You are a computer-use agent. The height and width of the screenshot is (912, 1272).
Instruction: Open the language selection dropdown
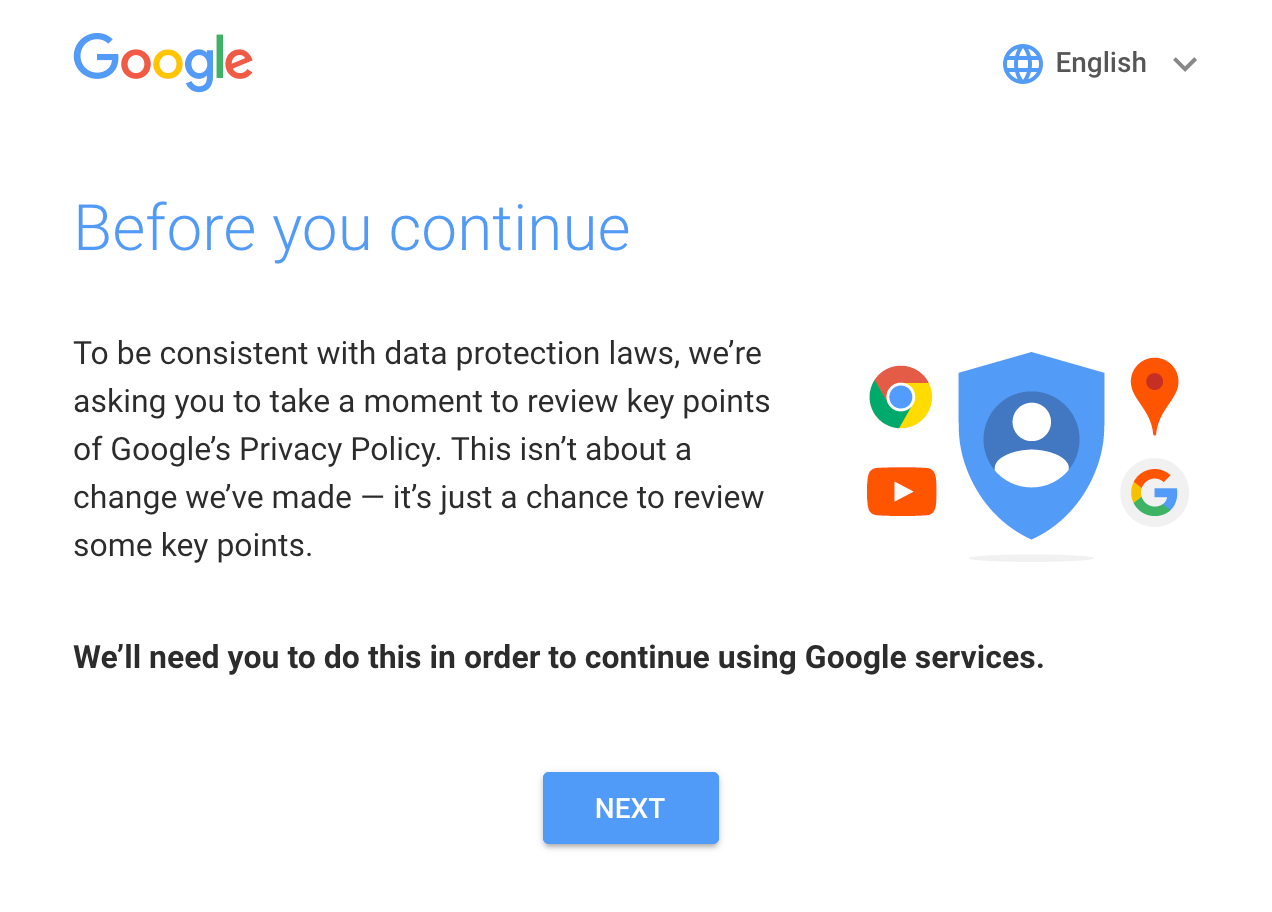[x=1100, y=63]
